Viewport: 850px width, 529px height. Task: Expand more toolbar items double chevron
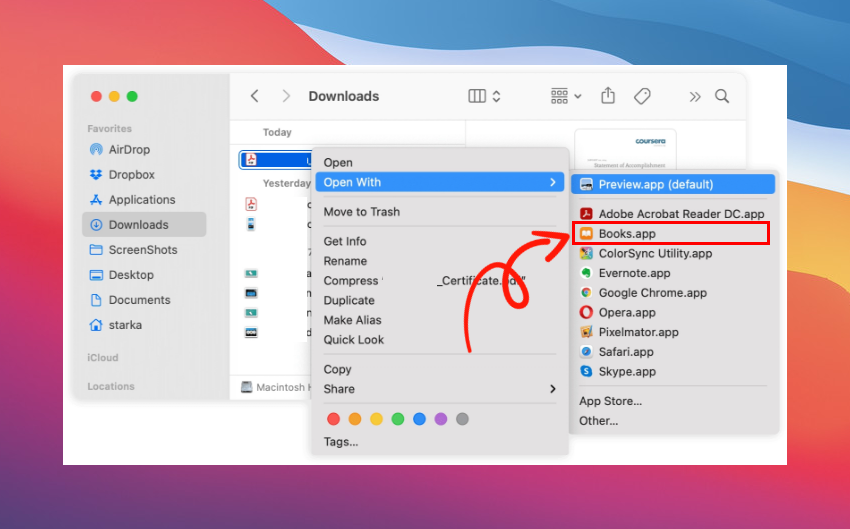click(x=694, y=97)
